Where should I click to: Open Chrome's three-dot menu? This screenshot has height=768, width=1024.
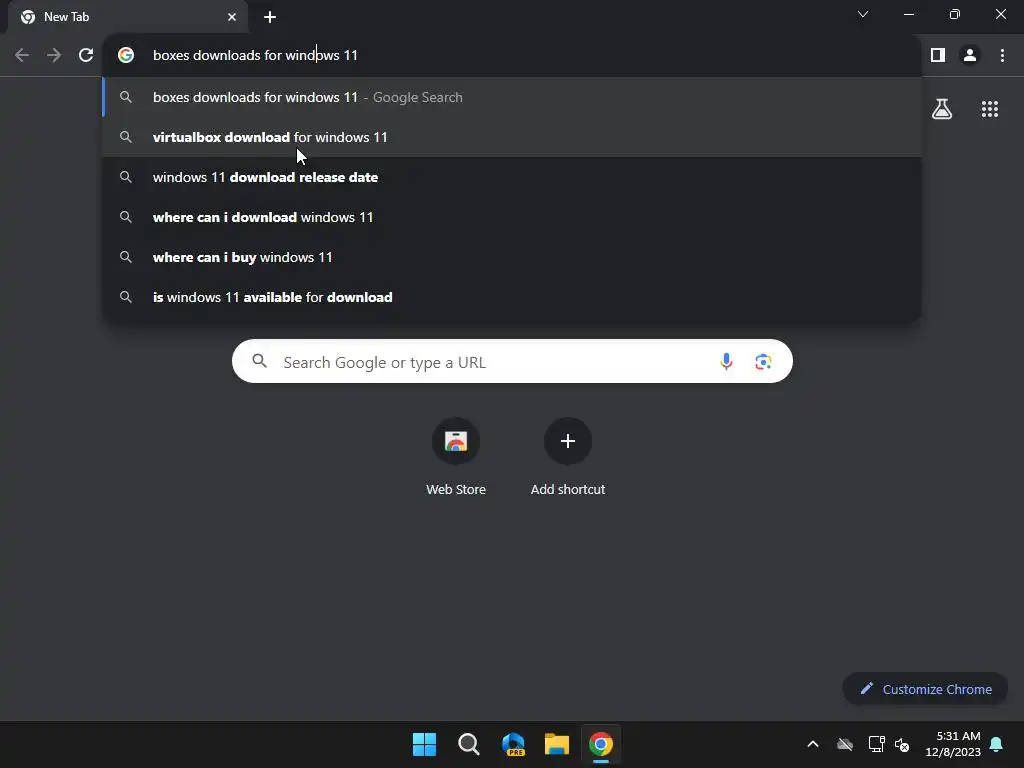(1002, 56)
